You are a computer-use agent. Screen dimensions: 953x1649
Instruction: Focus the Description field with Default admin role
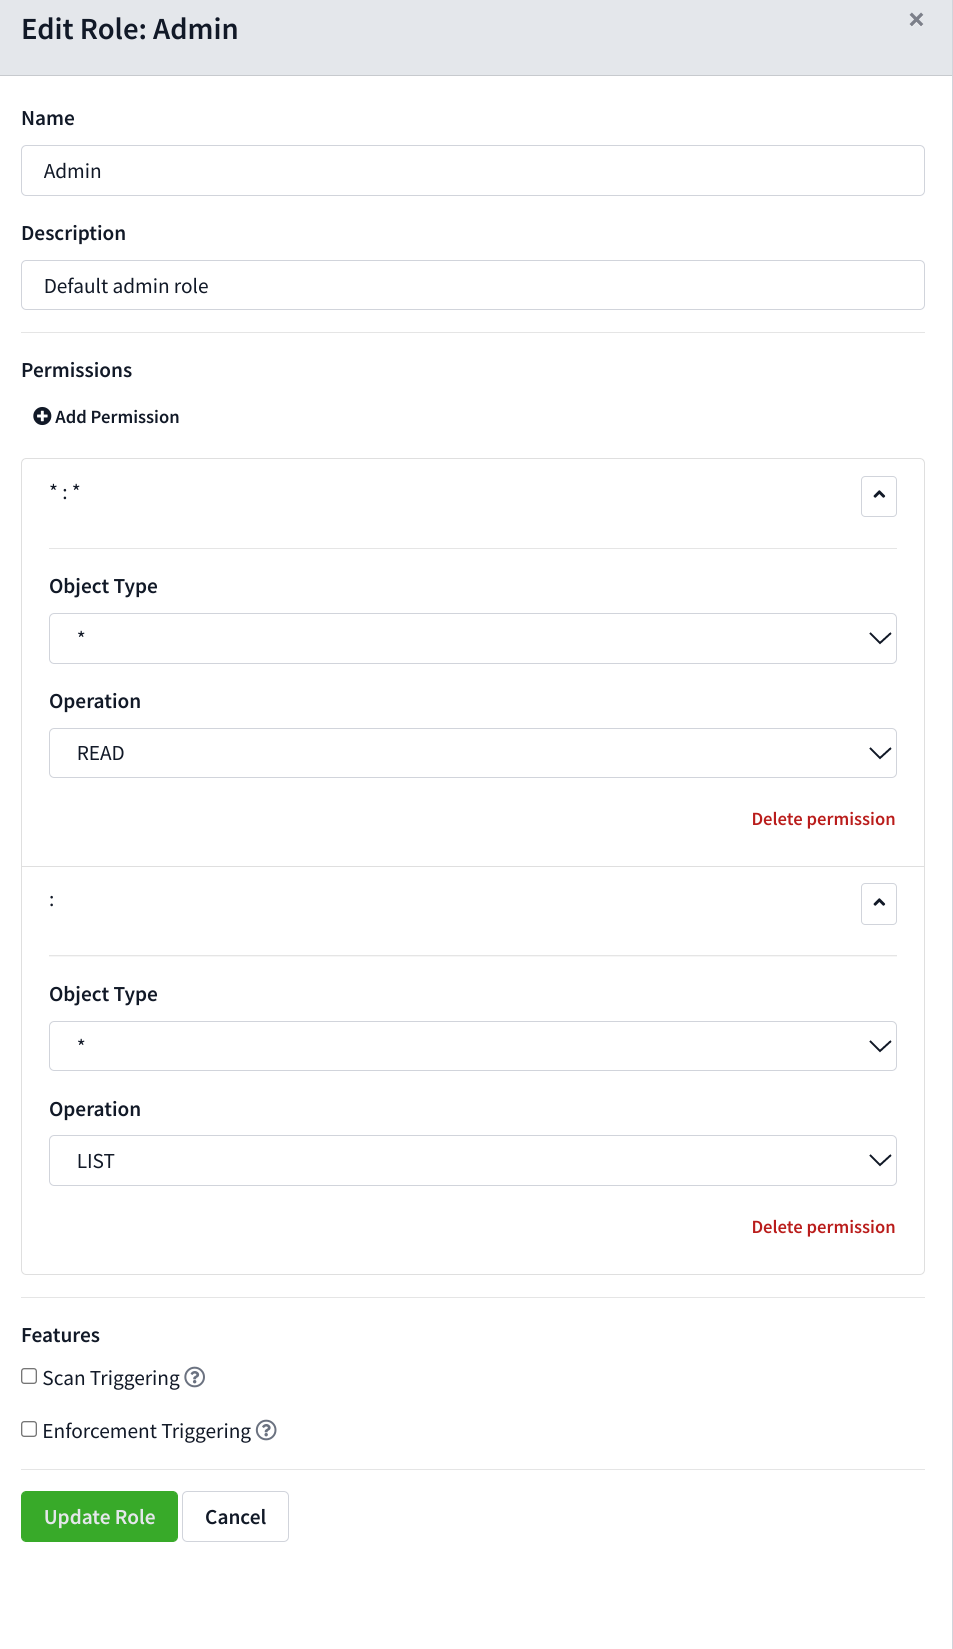473,285
